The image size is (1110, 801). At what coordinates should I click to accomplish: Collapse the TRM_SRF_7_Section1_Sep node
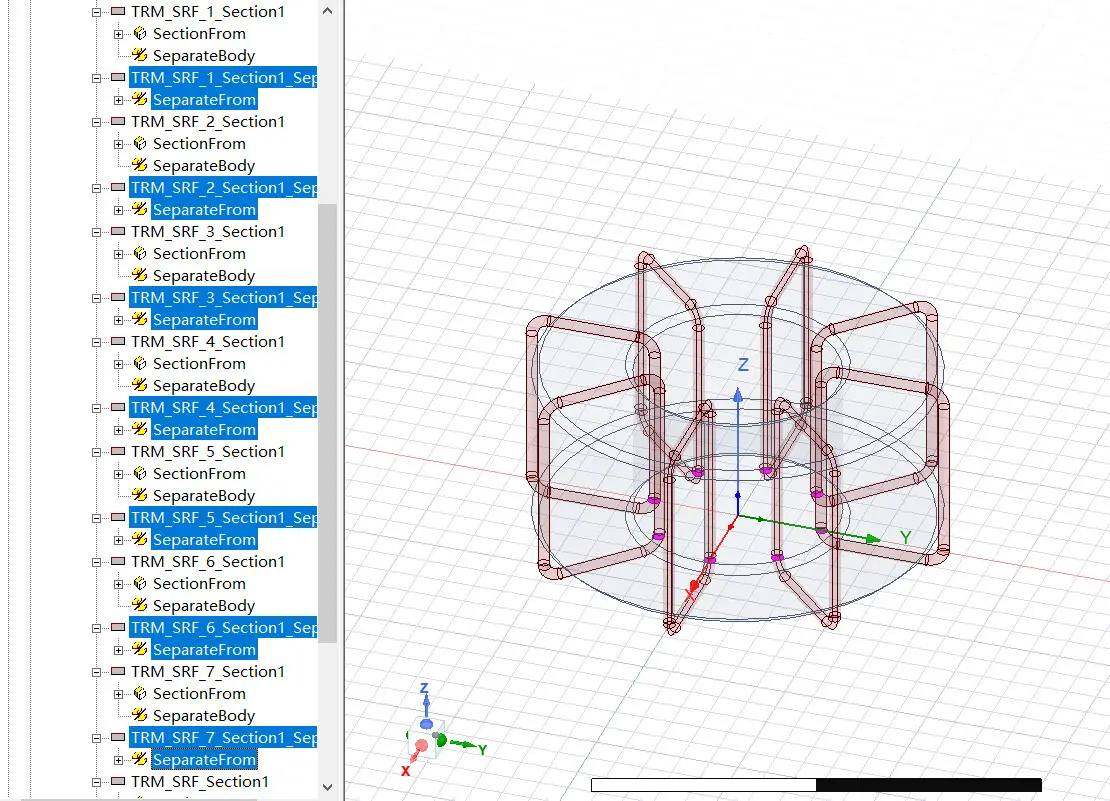pos(96,738)
